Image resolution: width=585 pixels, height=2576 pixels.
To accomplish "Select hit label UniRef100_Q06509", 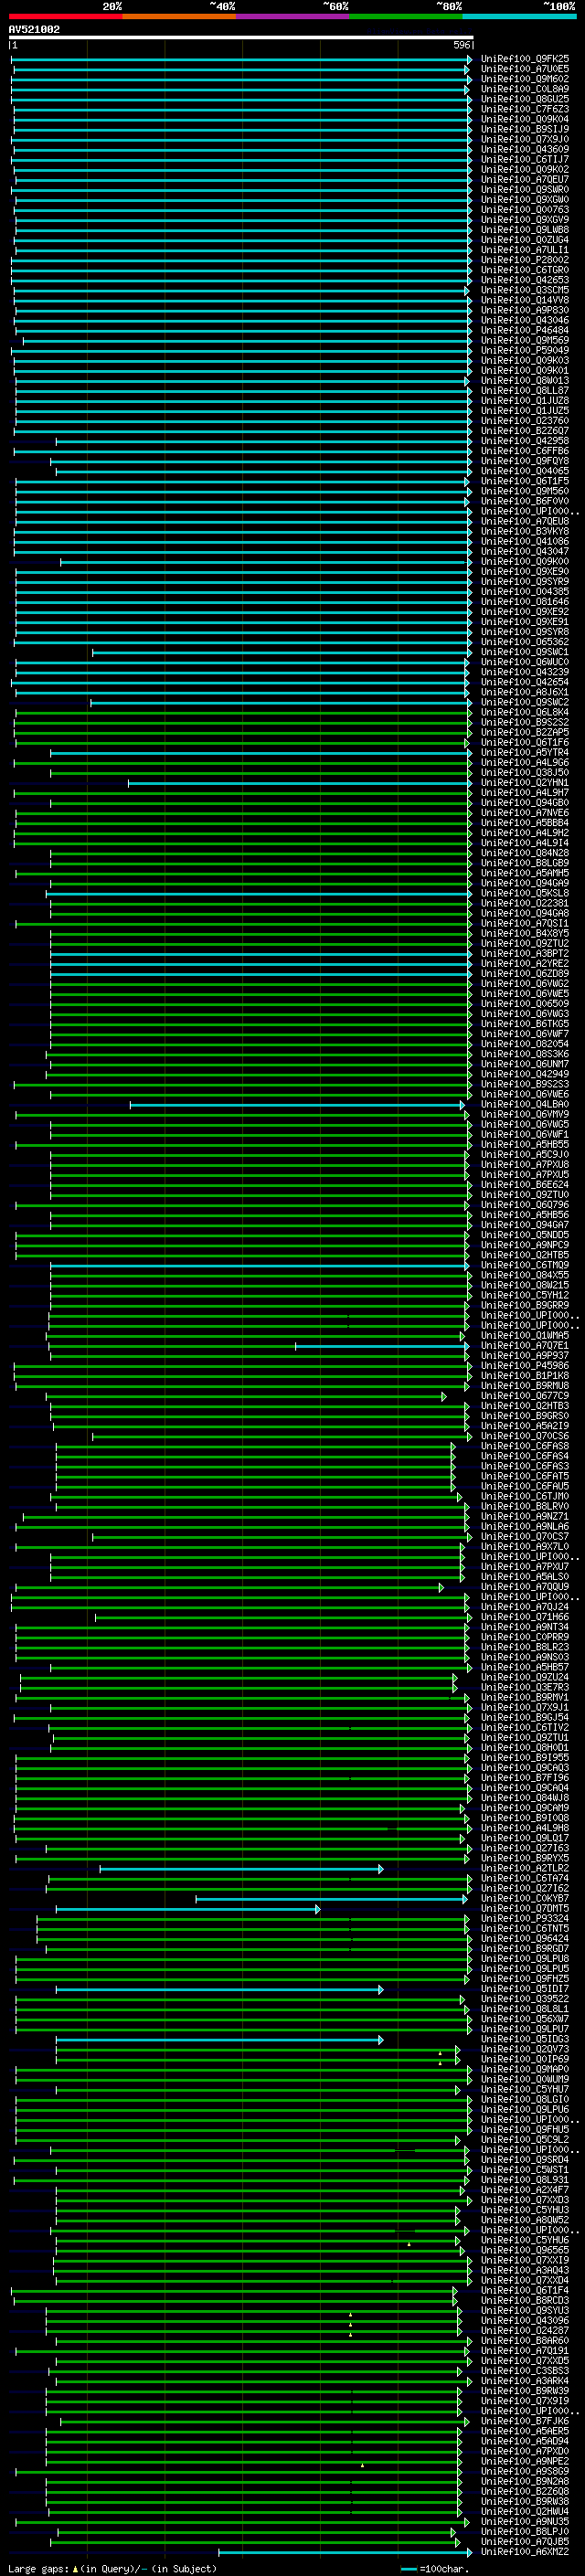I will [x=524, y=1003].
